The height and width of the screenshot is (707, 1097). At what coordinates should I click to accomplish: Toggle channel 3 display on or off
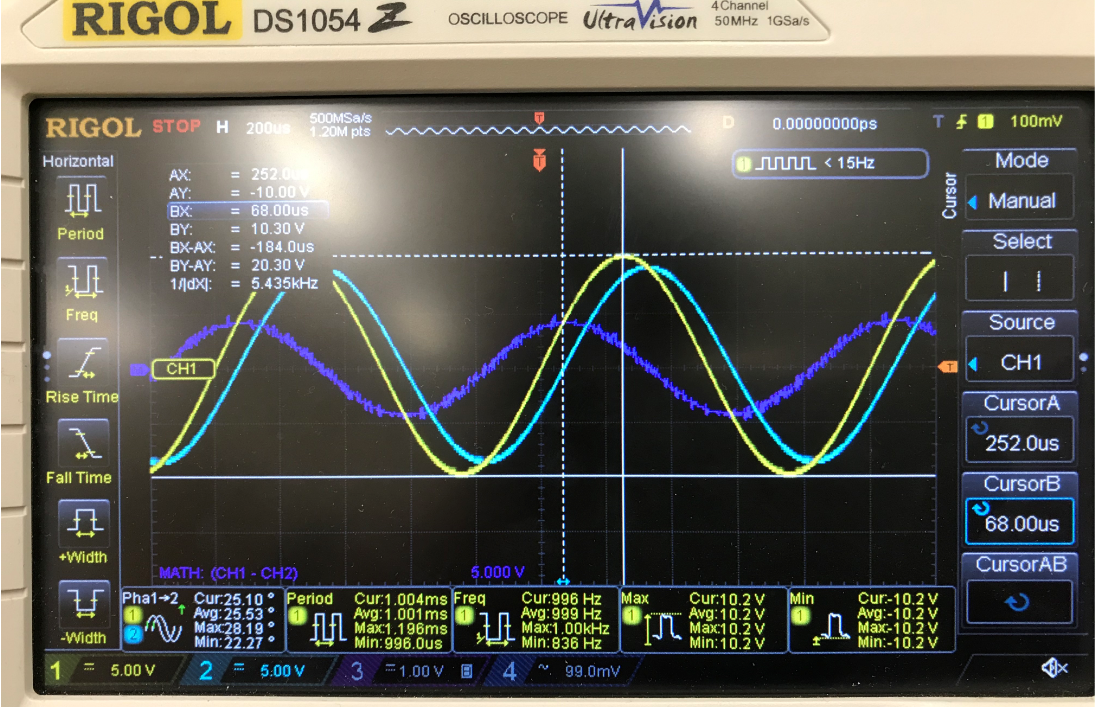point(358,670)
